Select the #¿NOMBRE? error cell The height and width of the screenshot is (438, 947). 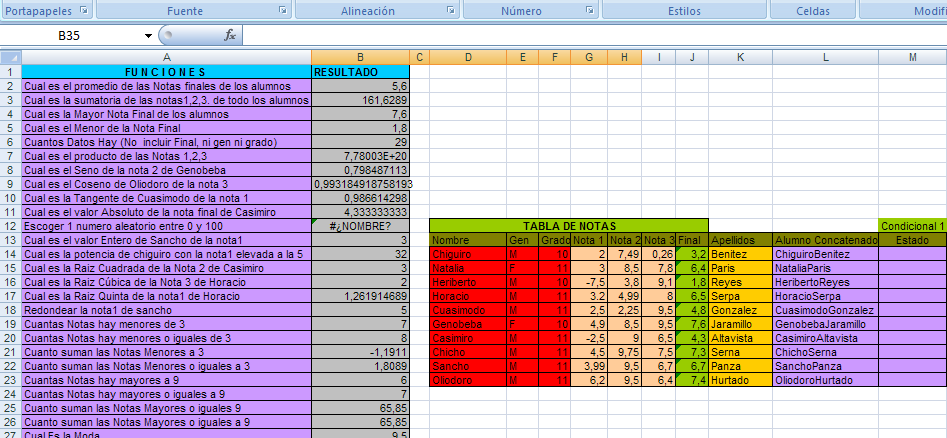(x=360, y=226)
